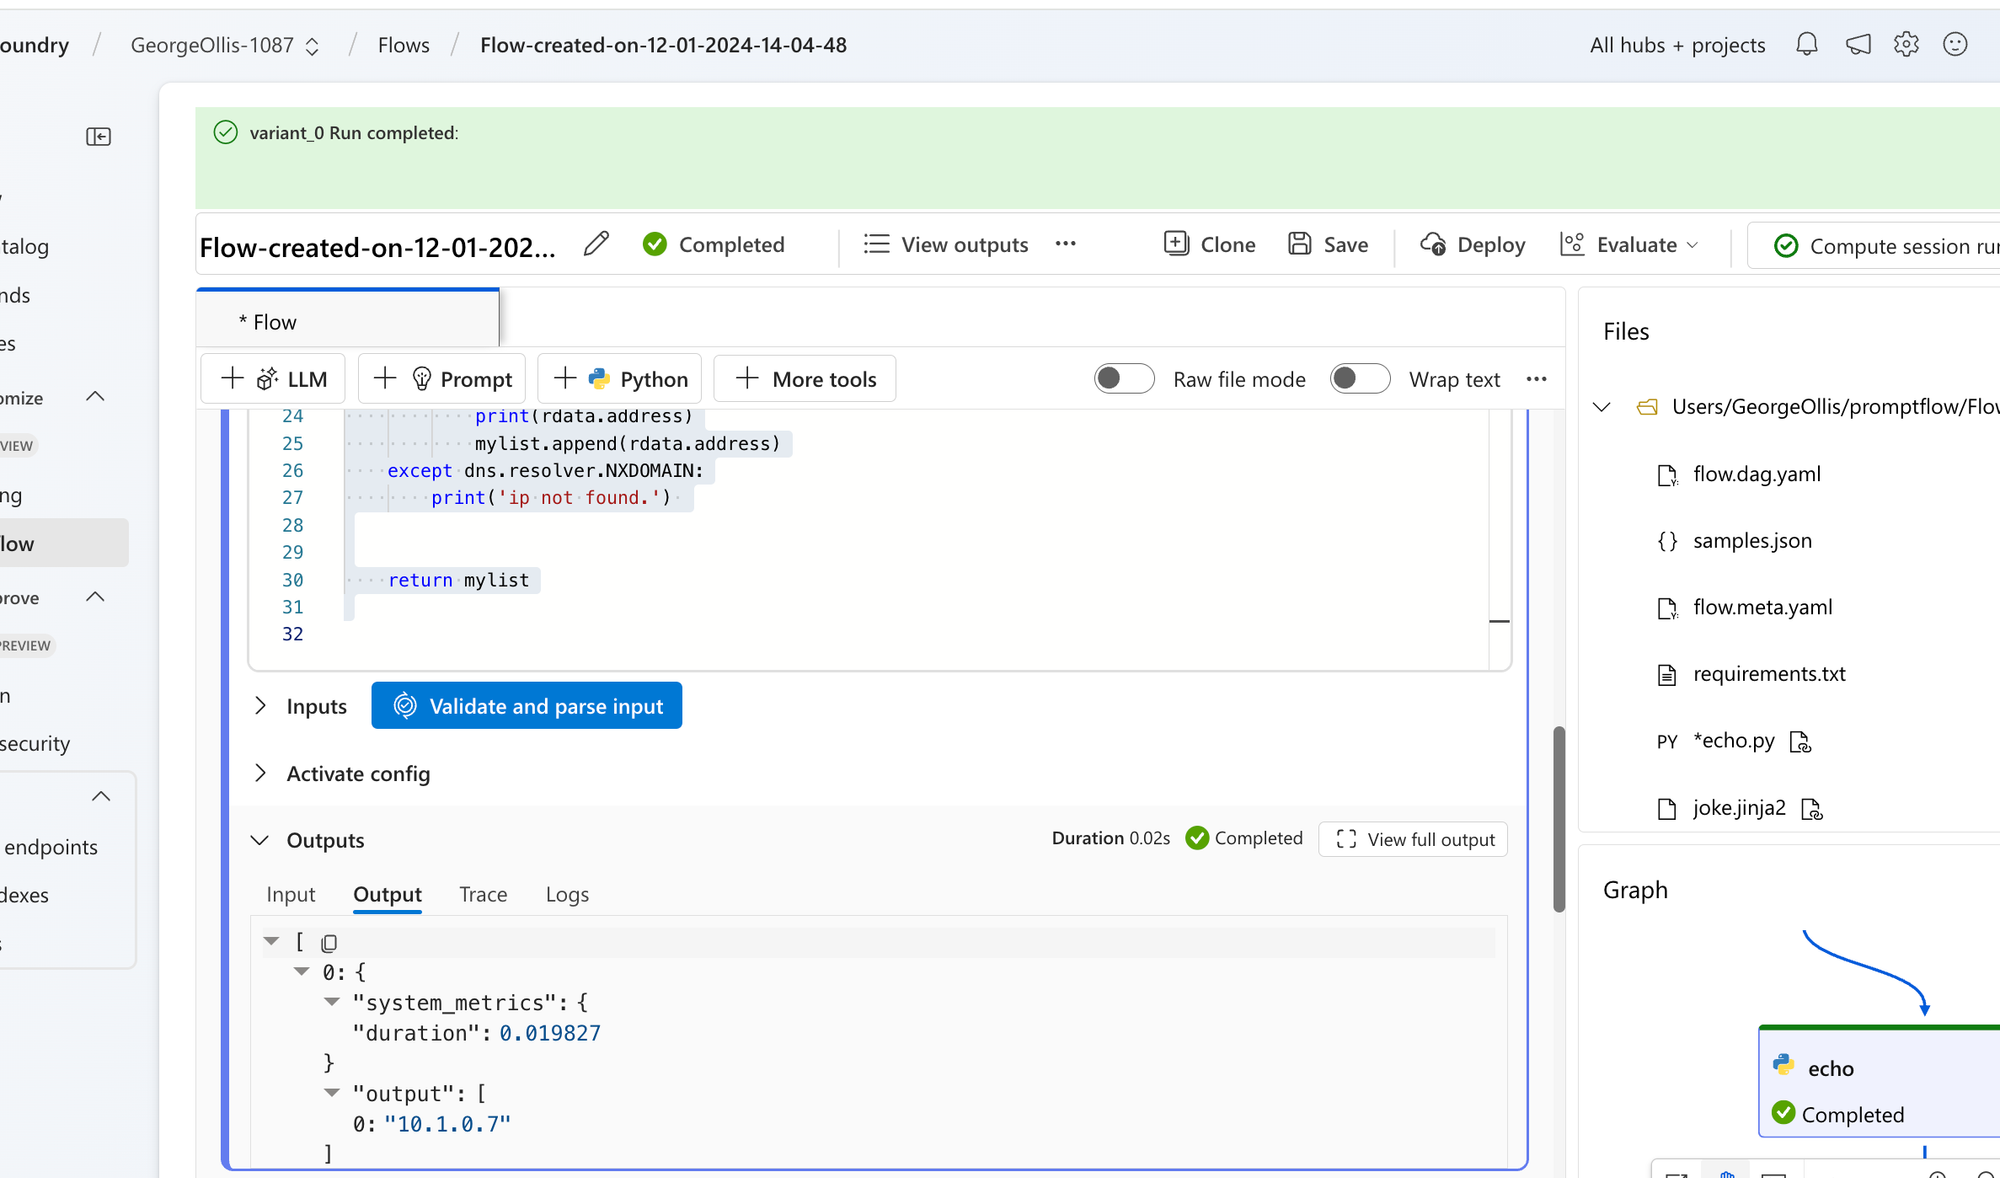This screenshot has height=1178, width=2000.
Task: Click the icon beside echo.py file
Action: click(1800, 741)
